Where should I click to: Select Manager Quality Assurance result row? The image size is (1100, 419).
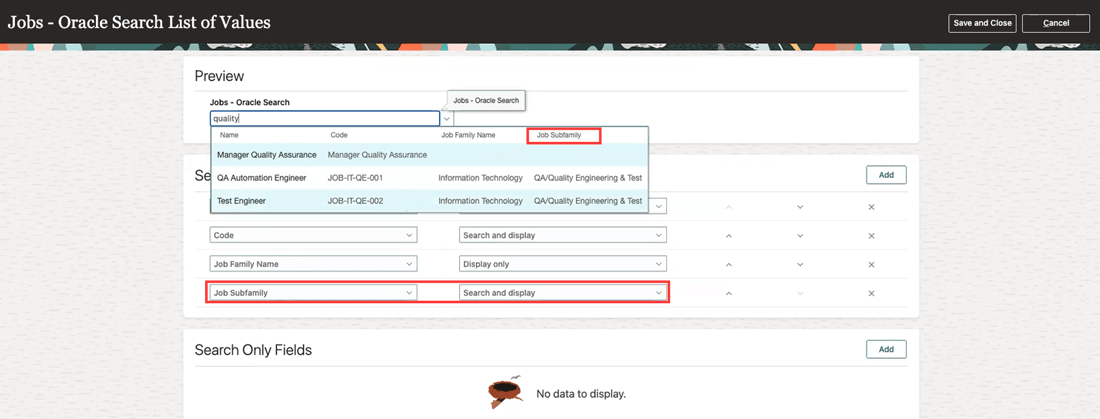(x=429, y=154)
